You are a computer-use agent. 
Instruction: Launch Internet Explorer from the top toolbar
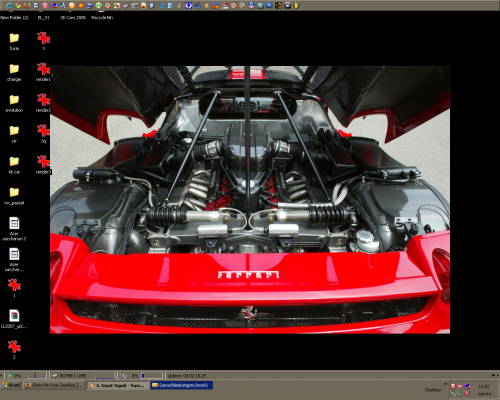[9, 5]
